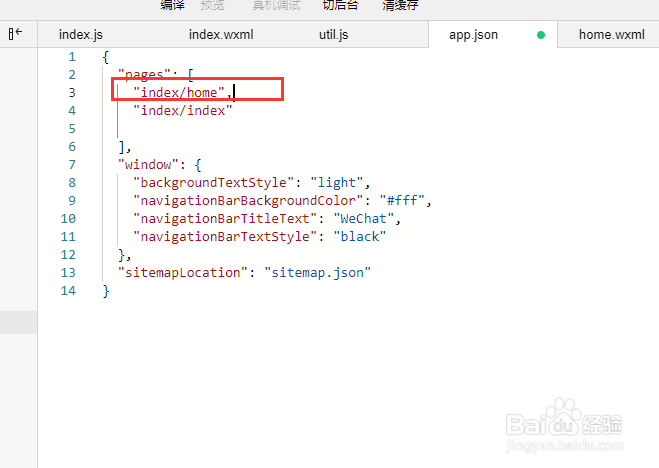The height and width of the screenshot is (468, 659).
Task: Activate the app.json tab
Action: coord(473,34)
